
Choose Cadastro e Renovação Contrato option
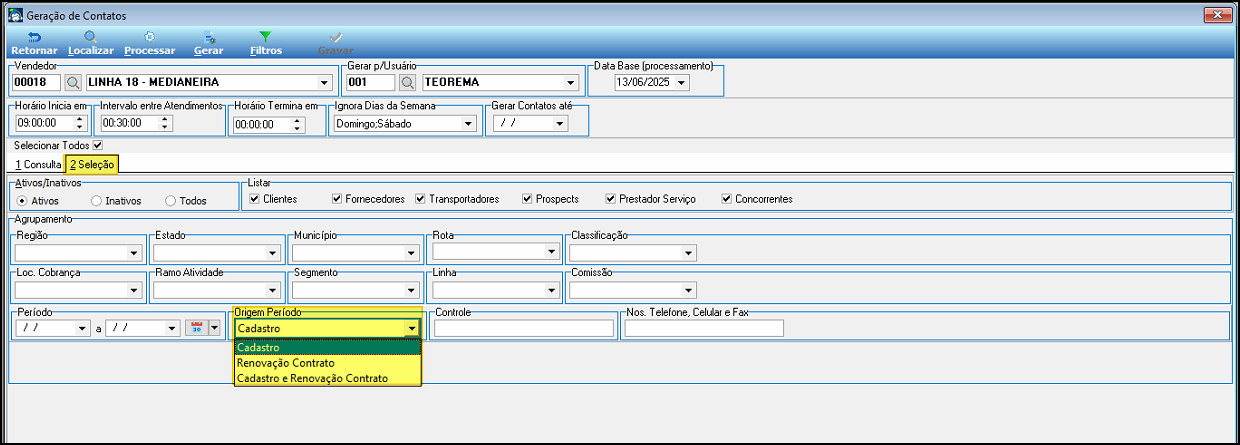328,378
